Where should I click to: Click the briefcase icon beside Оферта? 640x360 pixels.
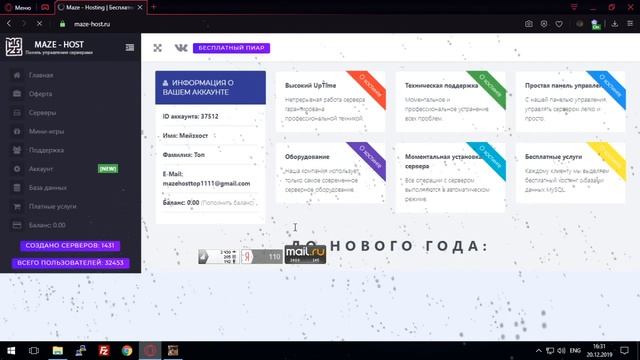point(17,94)
